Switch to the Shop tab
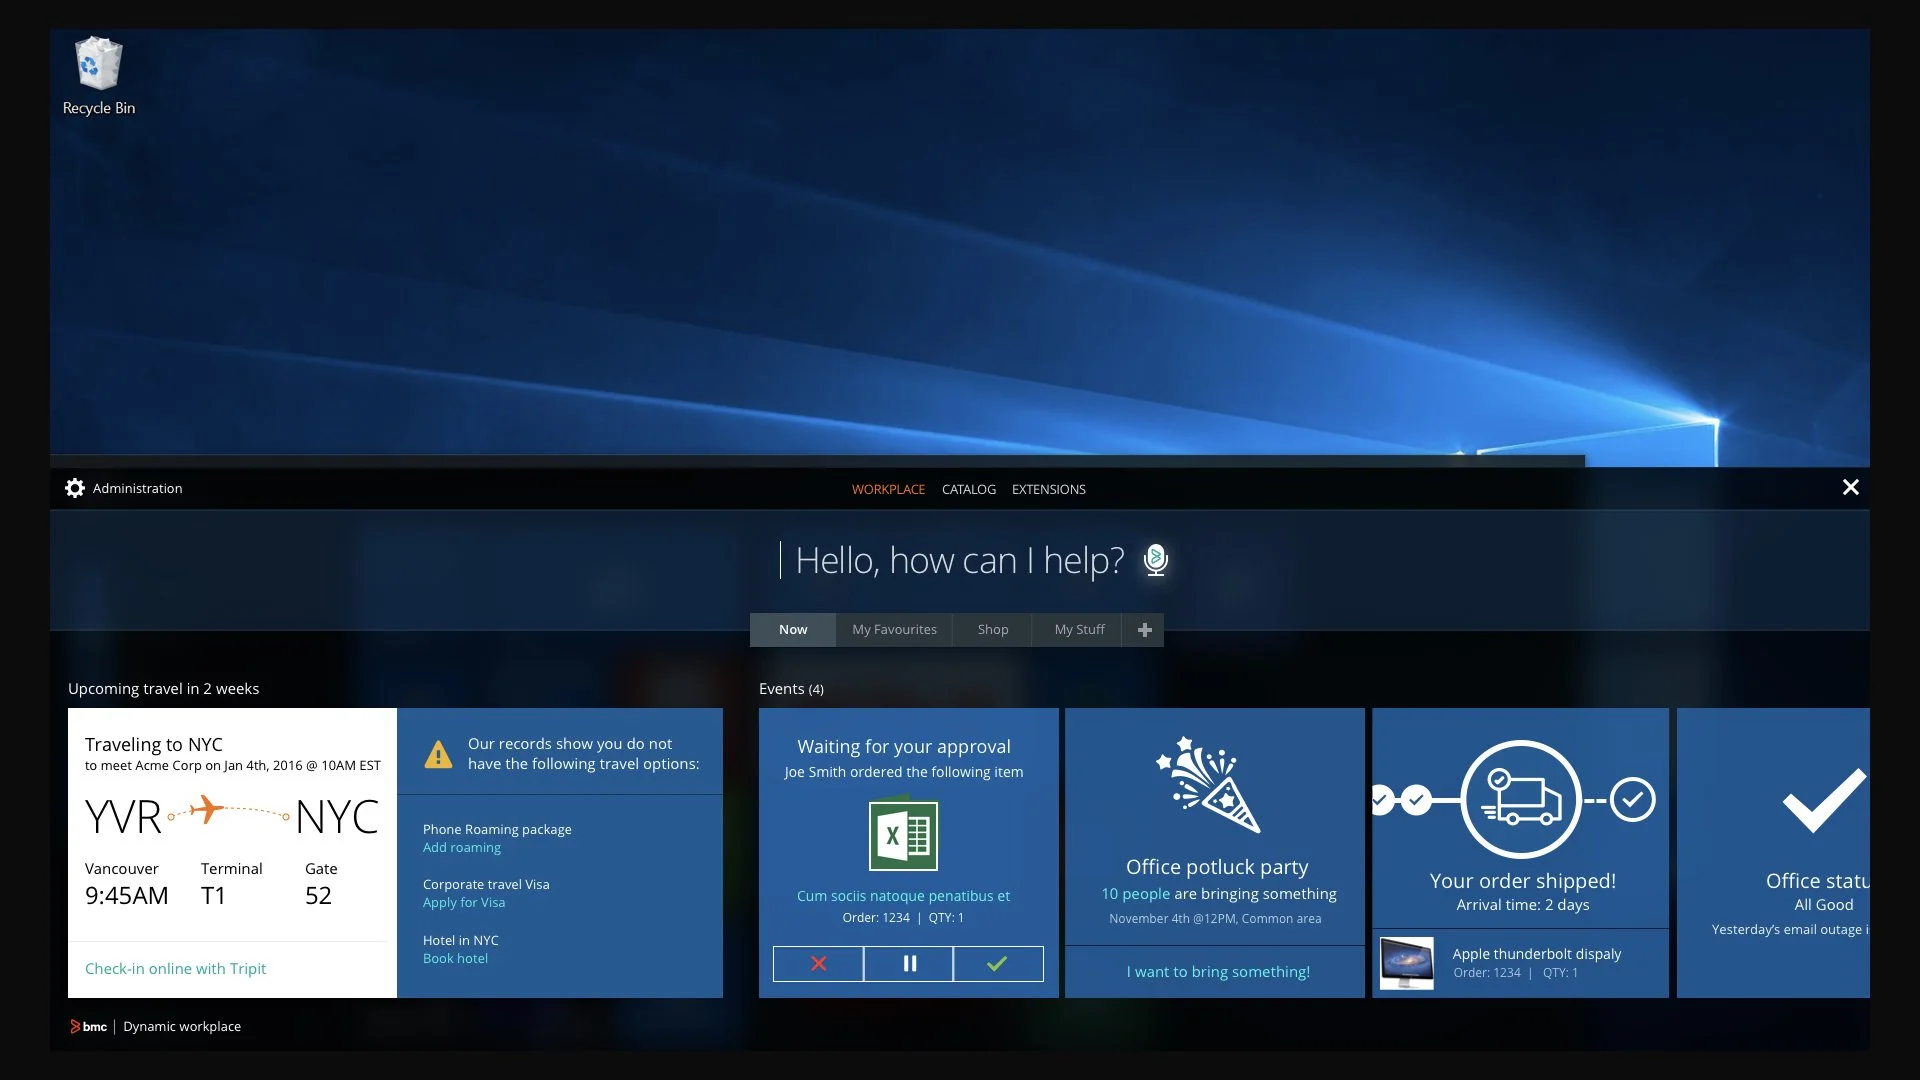The image size is (1920, 1080). pyautogui.click(x=992, y=630)
